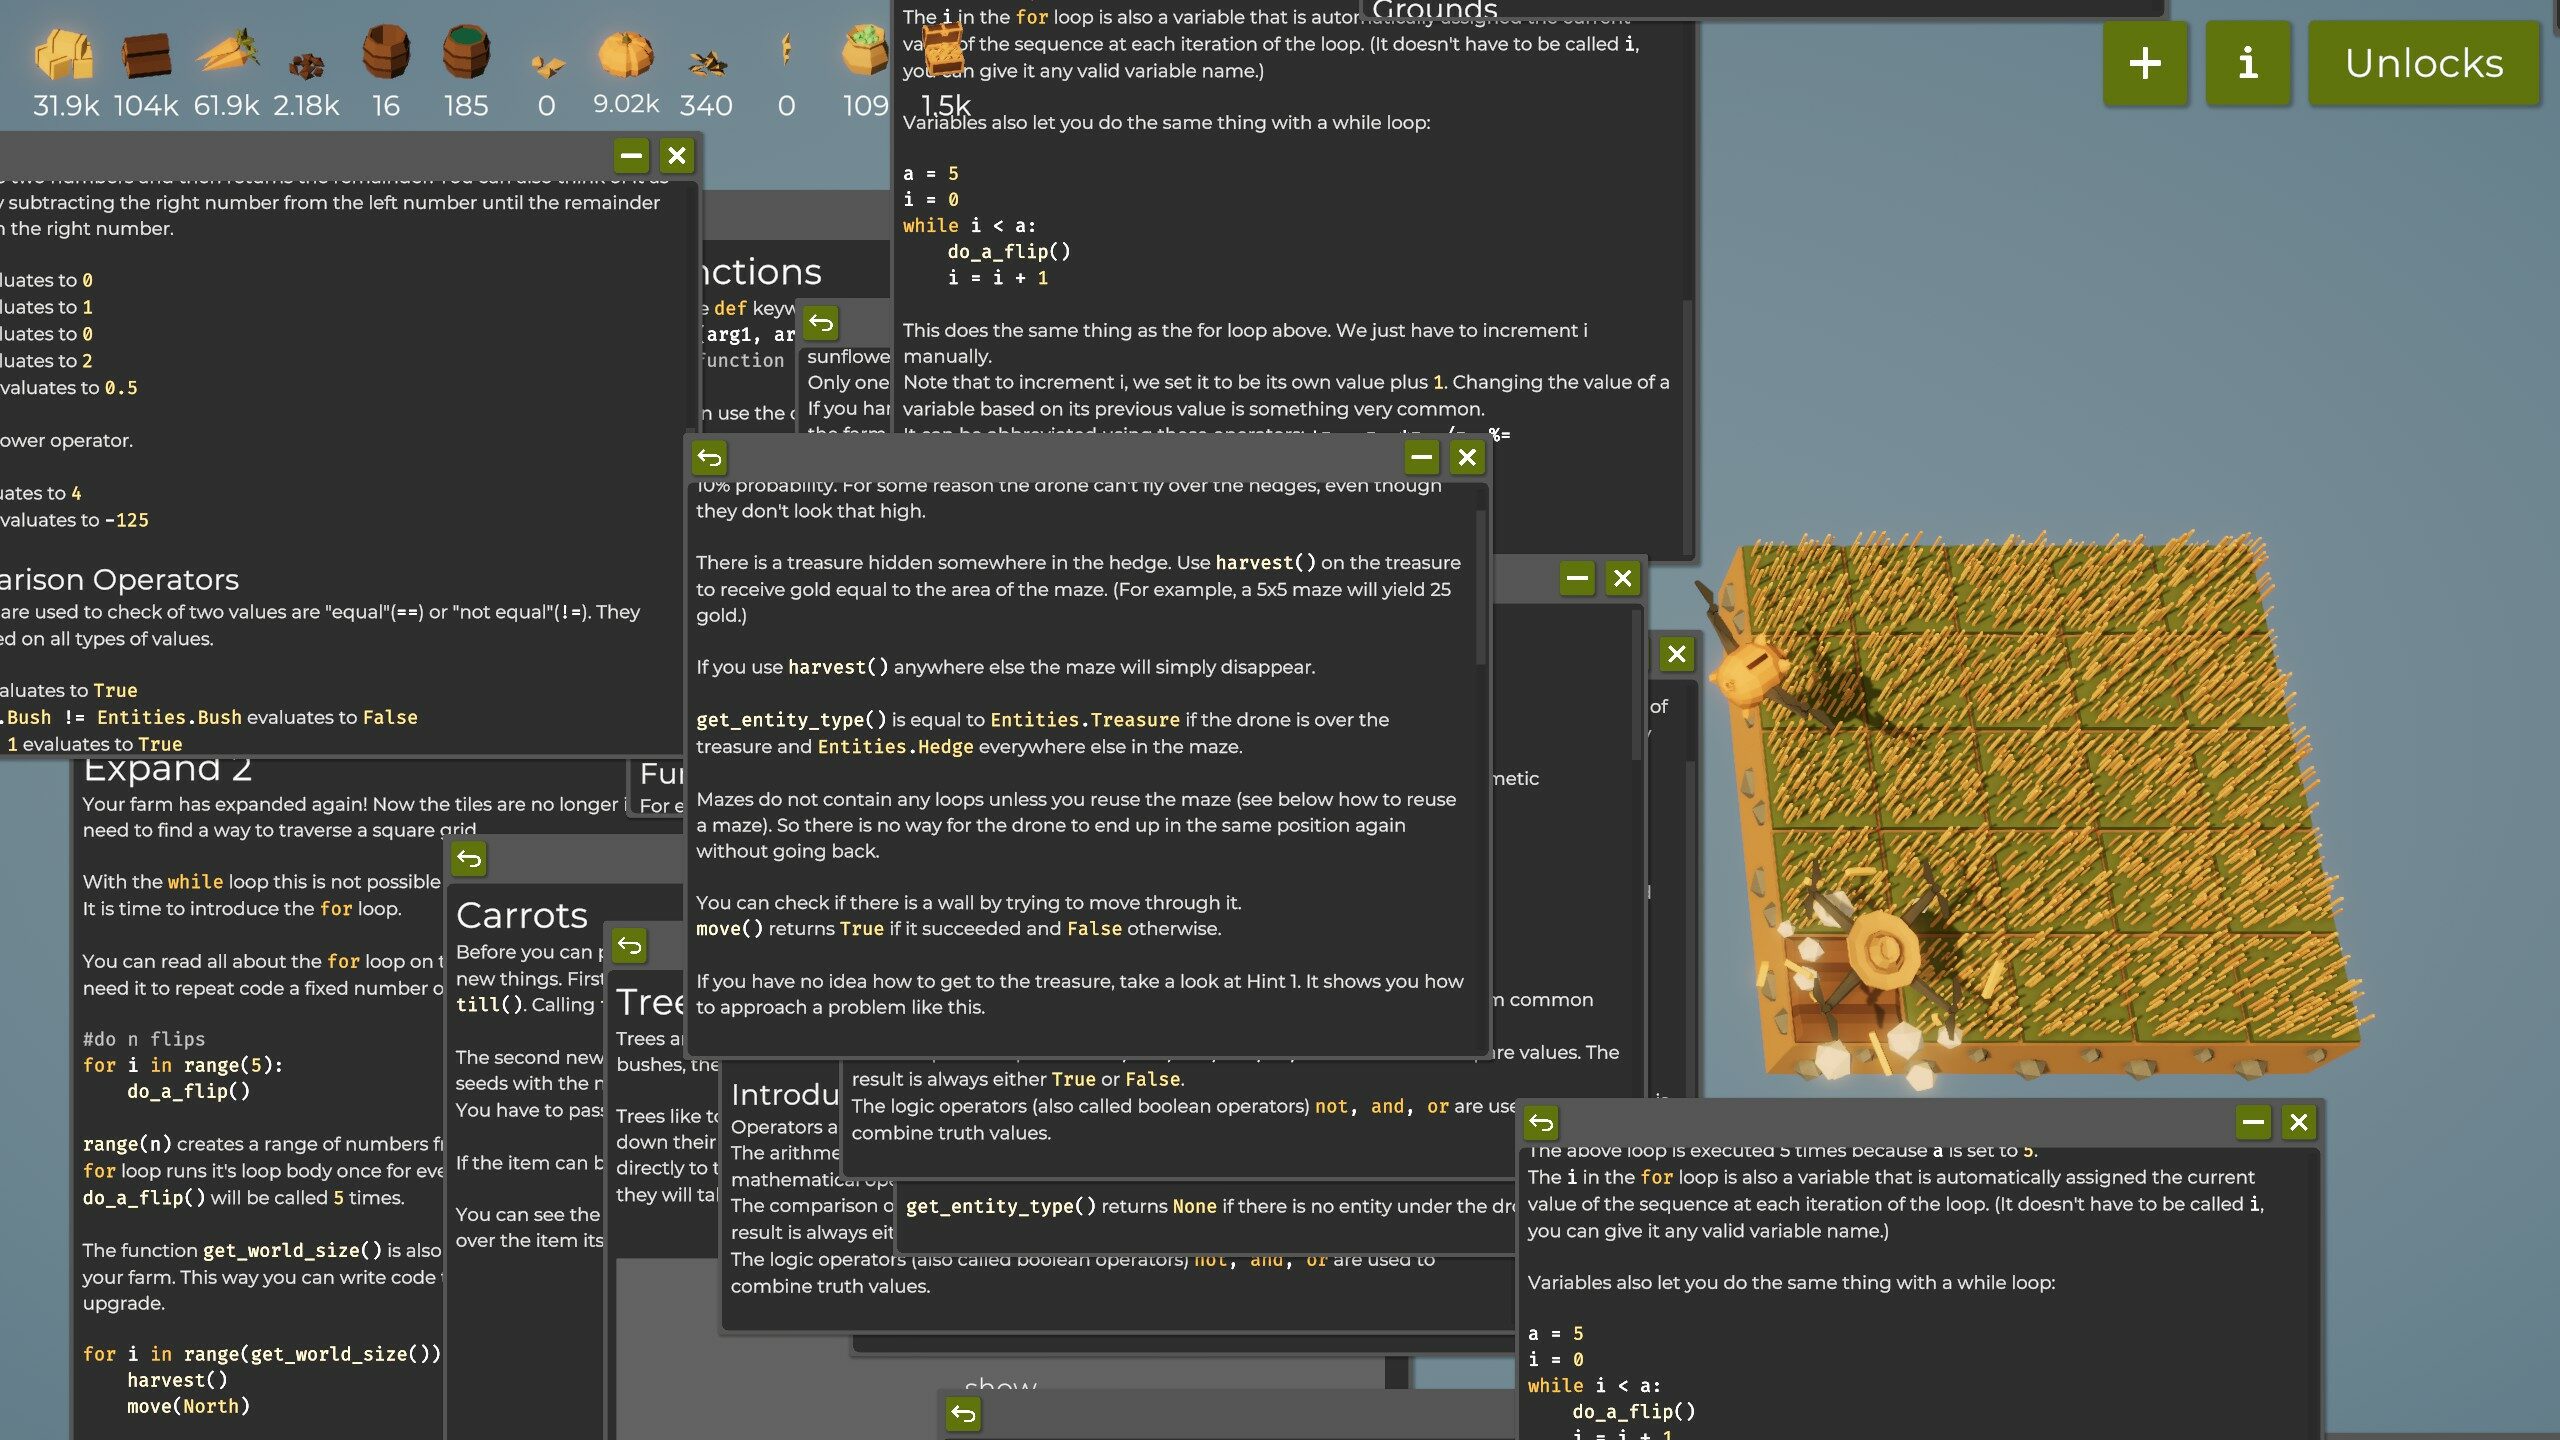Minimize the window behind the maze docs
This screenshot has height=1440, width=2560.
1577,578
